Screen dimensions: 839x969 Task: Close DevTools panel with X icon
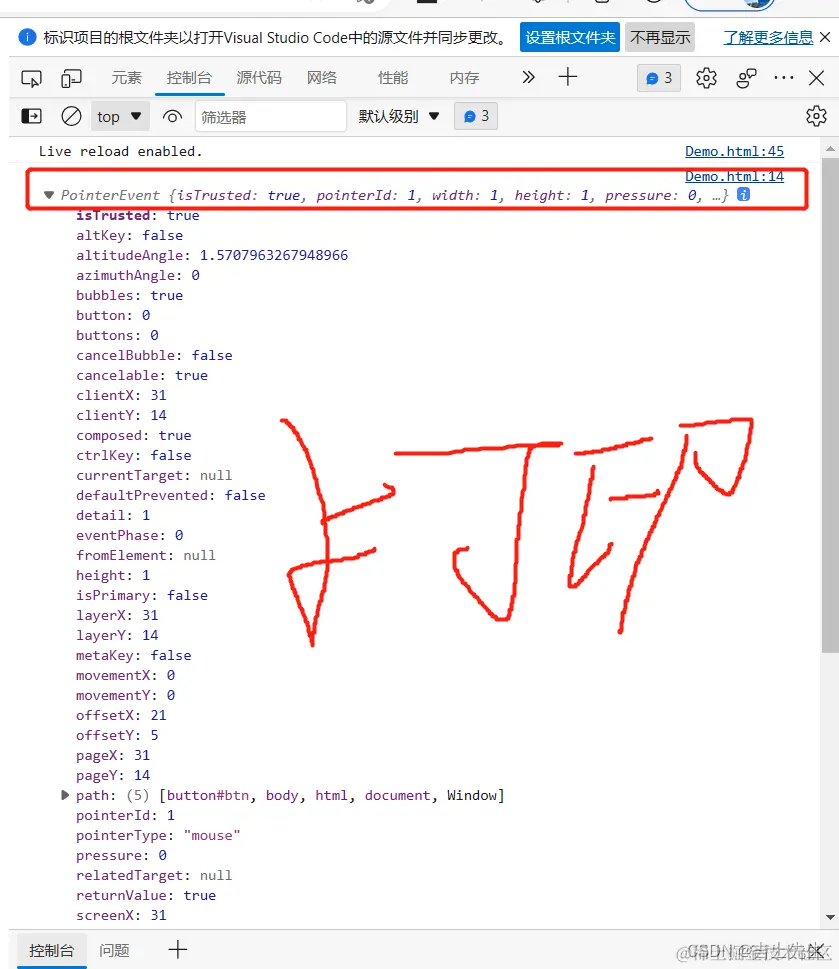point(816,78)
